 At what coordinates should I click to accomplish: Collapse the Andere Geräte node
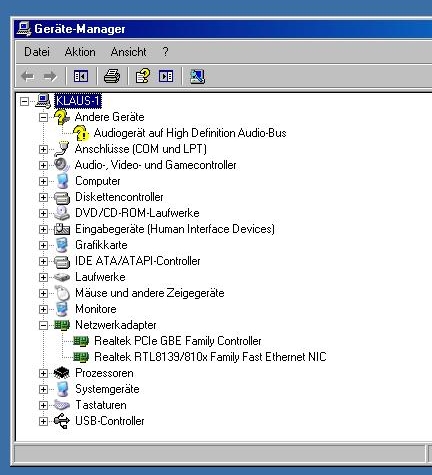(43, 117)
